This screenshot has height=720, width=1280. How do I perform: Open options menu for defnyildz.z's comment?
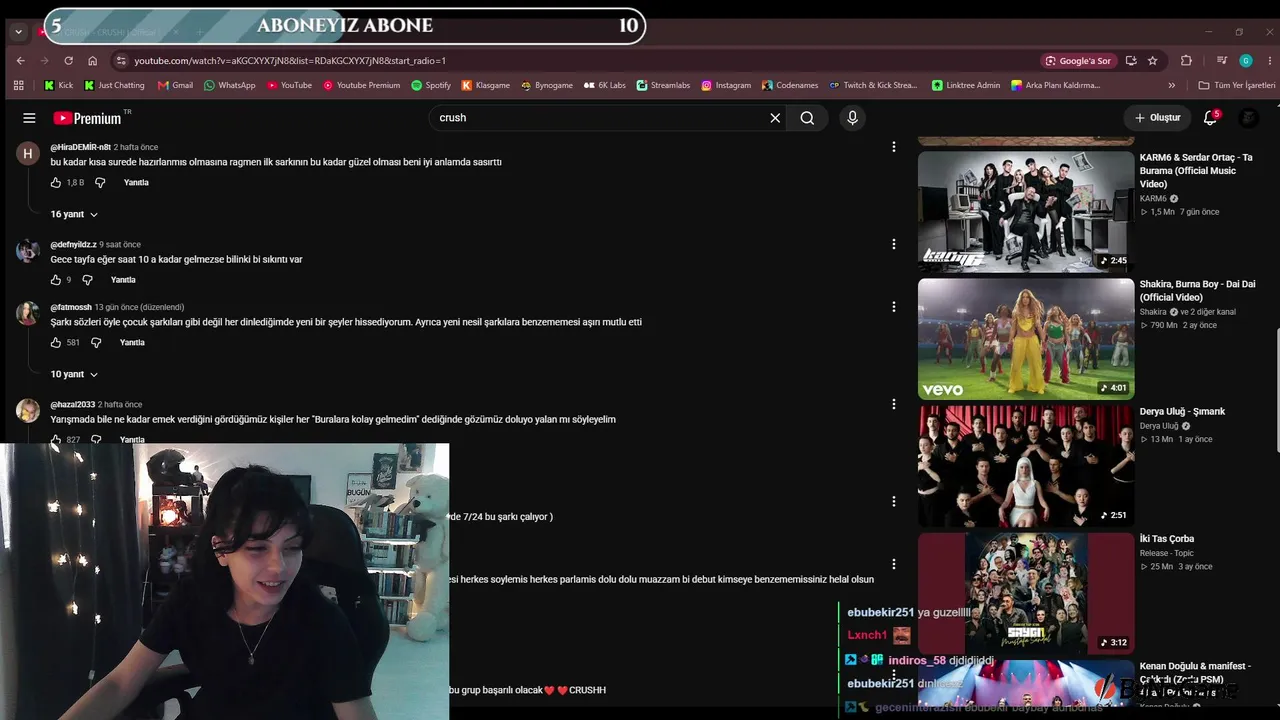tap(894, 244)
